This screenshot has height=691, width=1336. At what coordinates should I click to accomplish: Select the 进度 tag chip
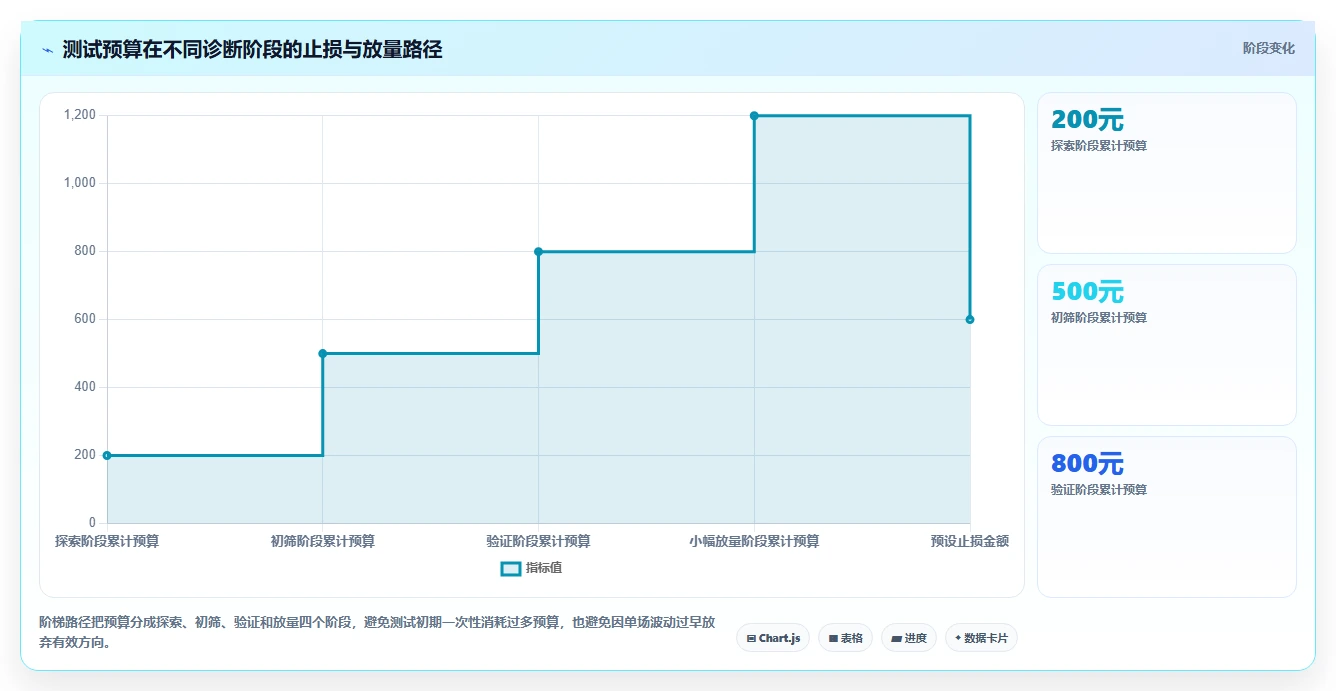908,638
